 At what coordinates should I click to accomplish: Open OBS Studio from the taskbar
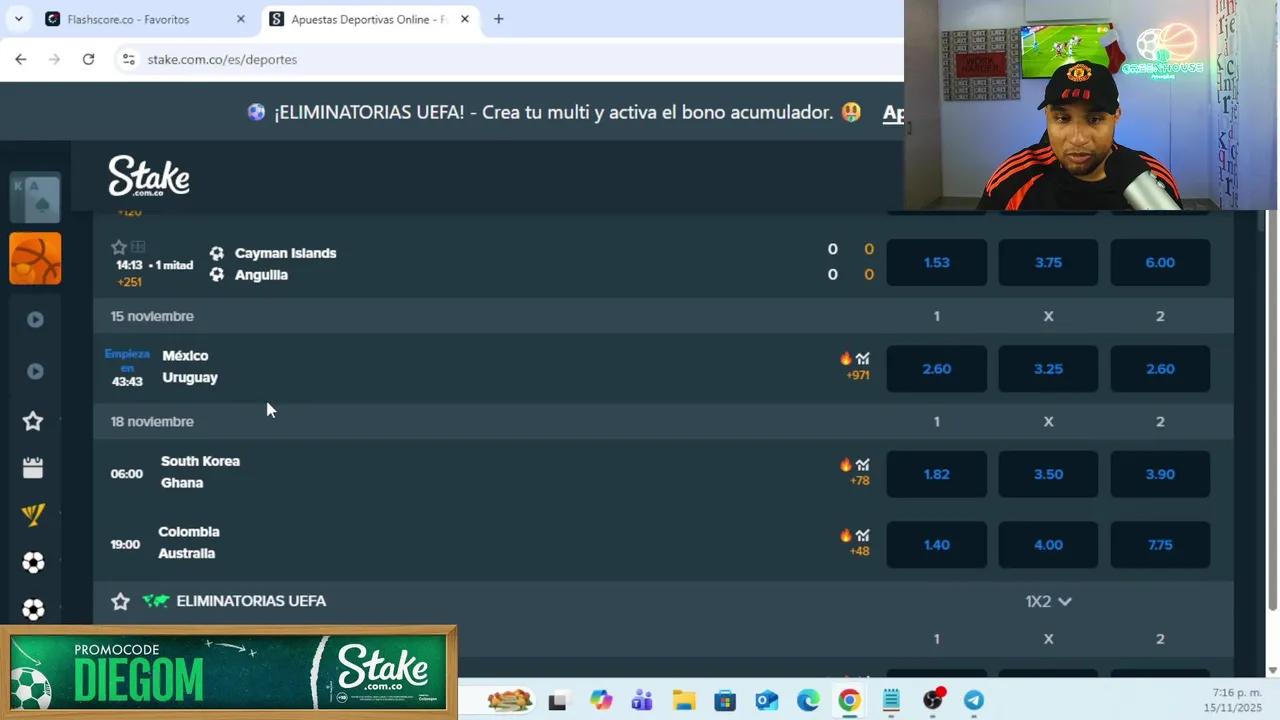[933, 700]
